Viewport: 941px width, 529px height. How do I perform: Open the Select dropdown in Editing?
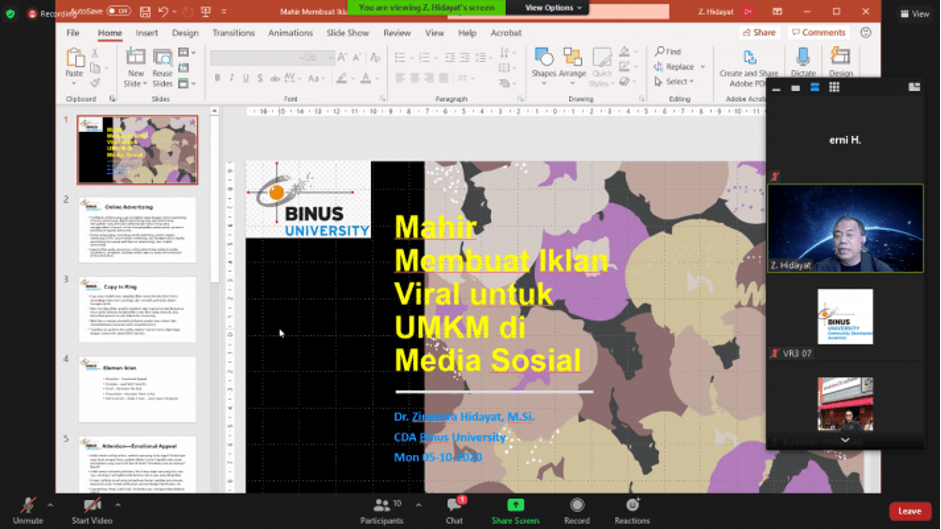(x=675, y=82)
